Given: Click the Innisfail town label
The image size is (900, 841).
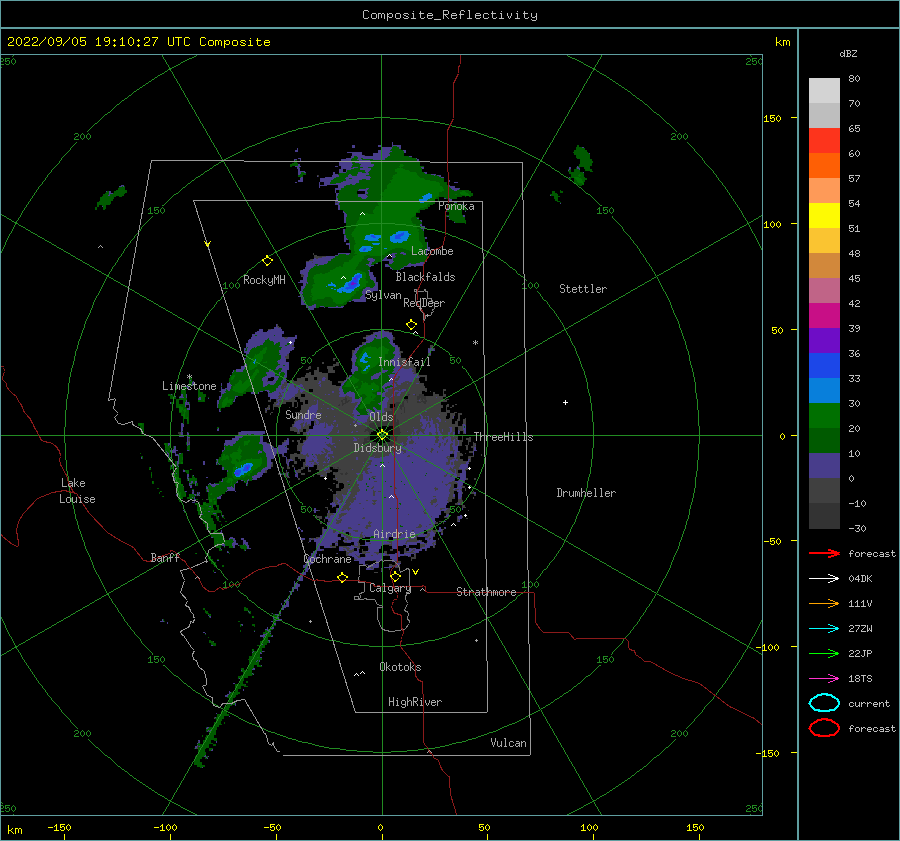Looking at the screenshot, I should [404, 362].
